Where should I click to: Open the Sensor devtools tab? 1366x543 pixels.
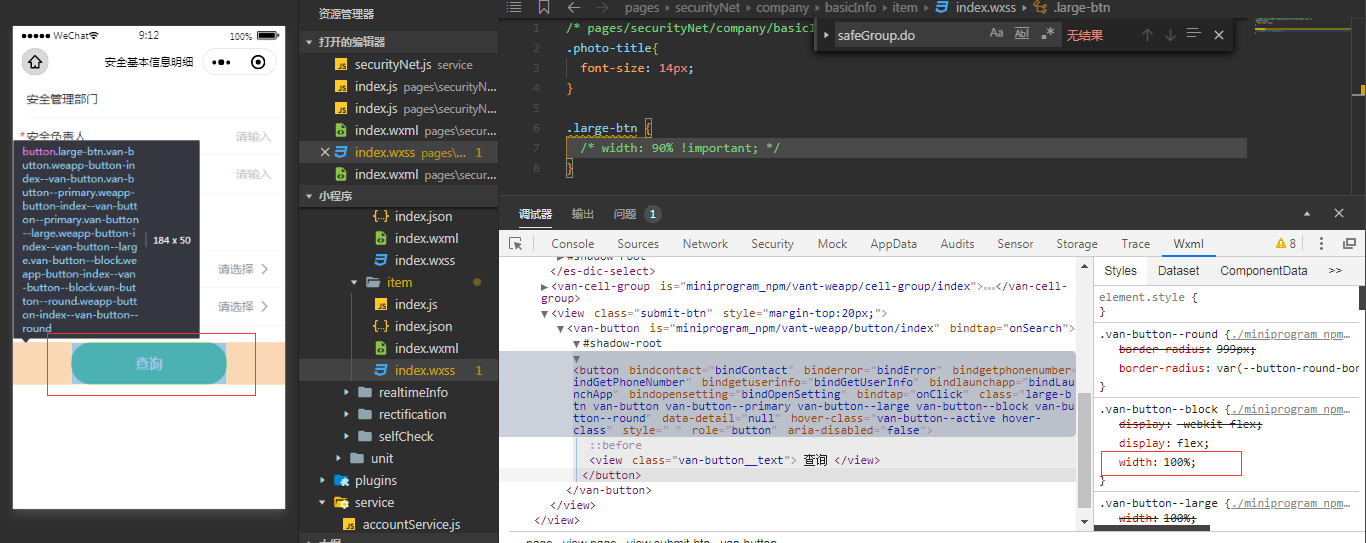click(1015, 244)
